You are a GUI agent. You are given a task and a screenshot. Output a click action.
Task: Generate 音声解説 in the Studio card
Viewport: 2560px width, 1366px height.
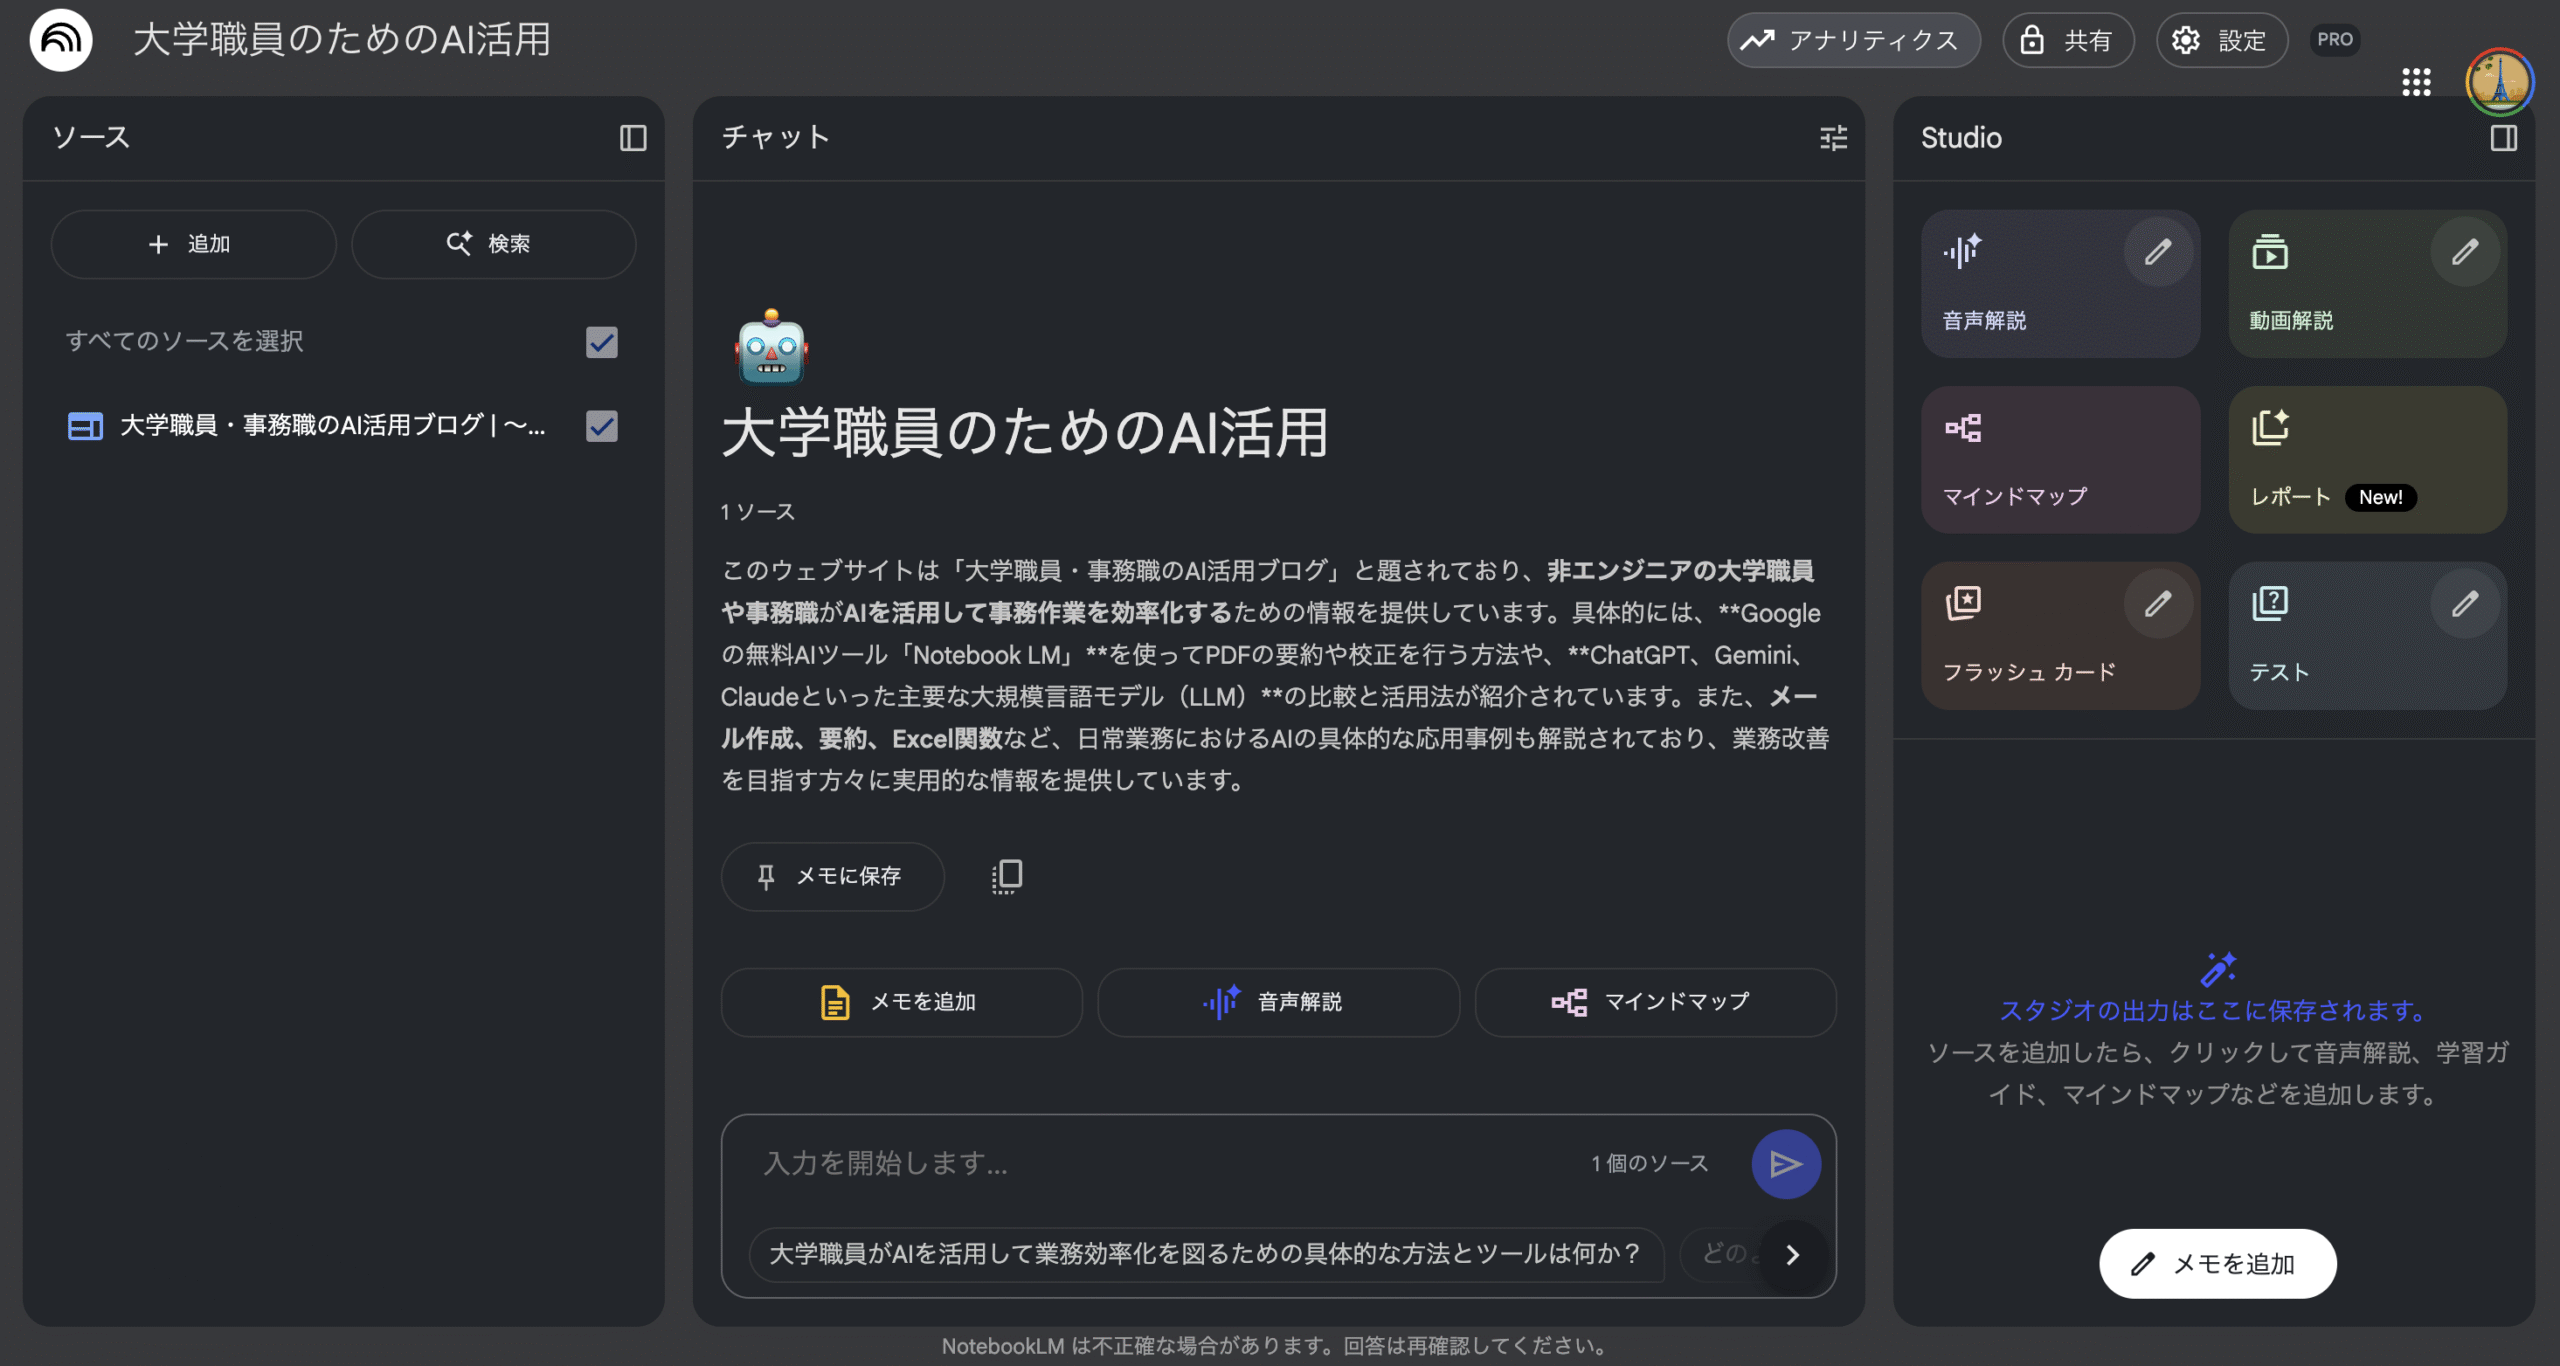click(x=2060, y=284)
